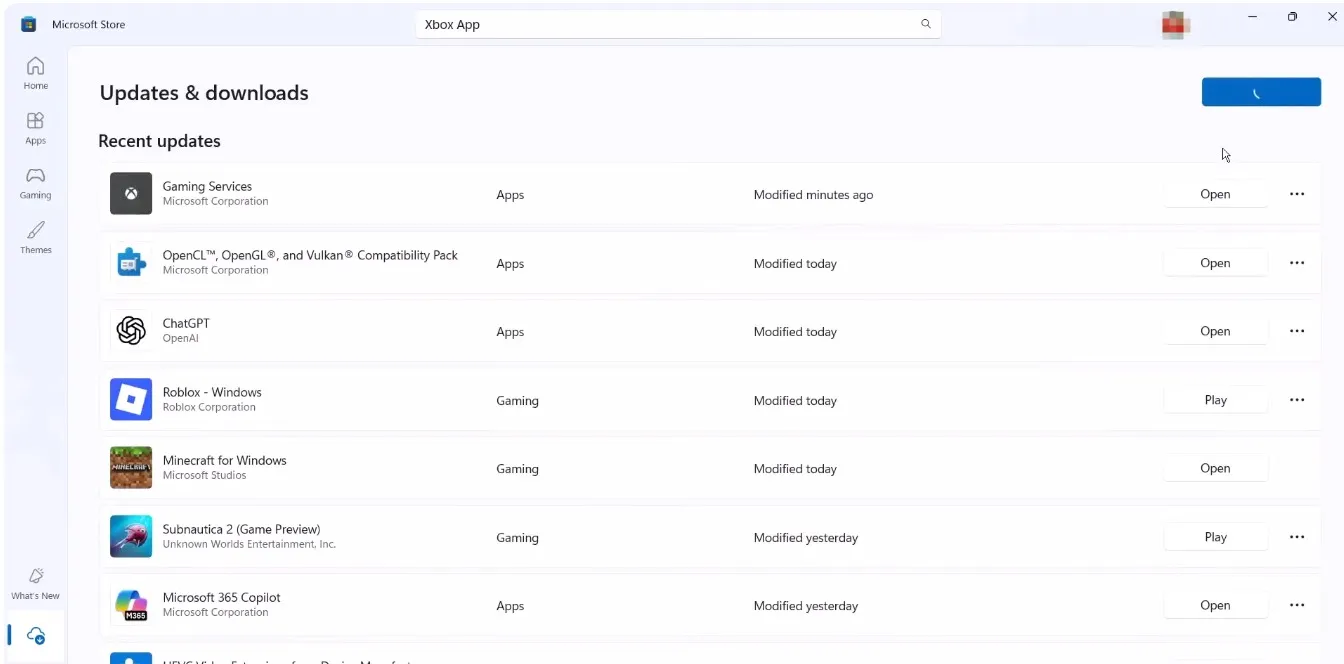Screen dimensions: 1344x664
Task: Click the OpenCL Compatibility Pack app icon
Action: [131, 263]
